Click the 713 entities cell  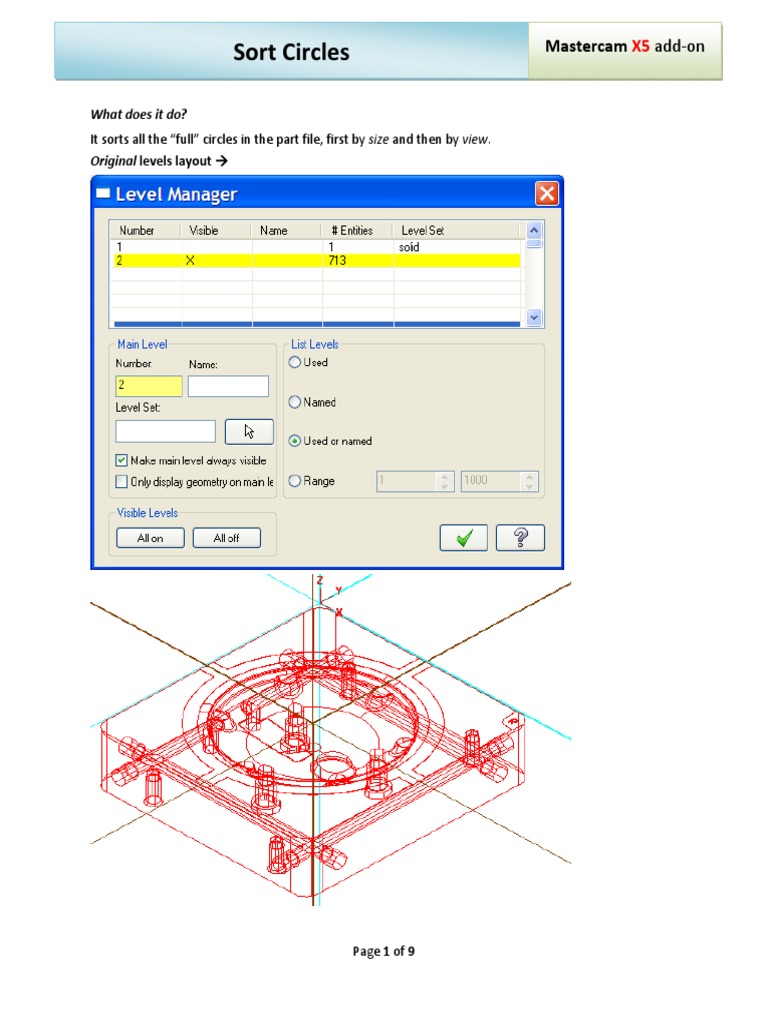[x=358, y=260]
